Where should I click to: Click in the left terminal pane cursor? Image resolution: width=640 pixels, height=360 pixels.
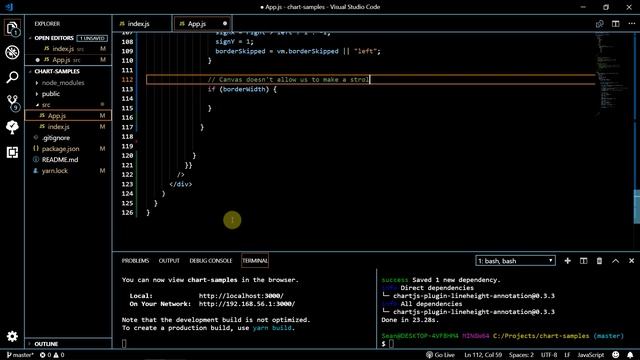coord(124,344)
